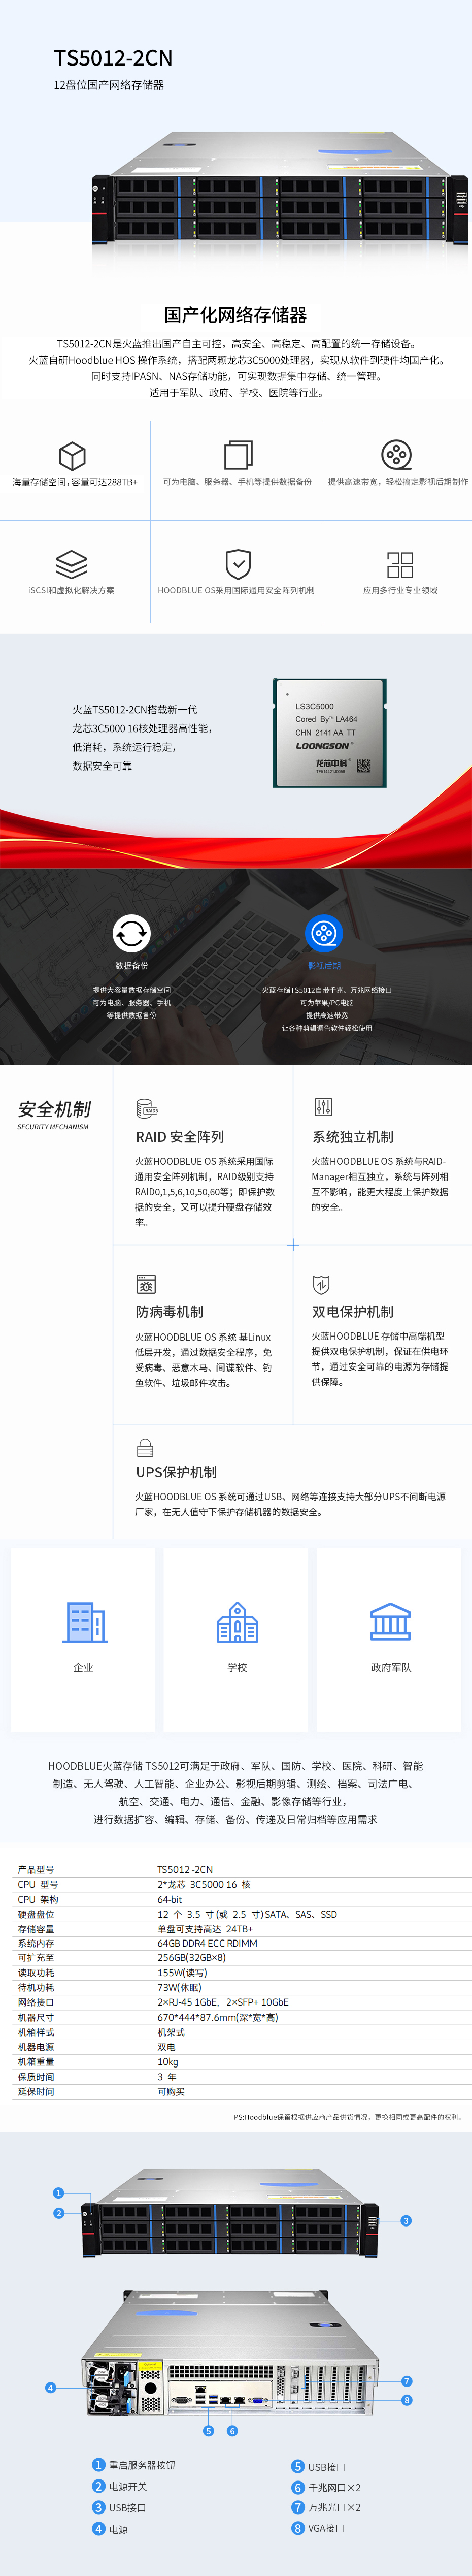Click the copy icon above 可为电脑、服务器、手机等提供数据备份
This screenshot has height=2576, width=472.
(x=238, y=454)
